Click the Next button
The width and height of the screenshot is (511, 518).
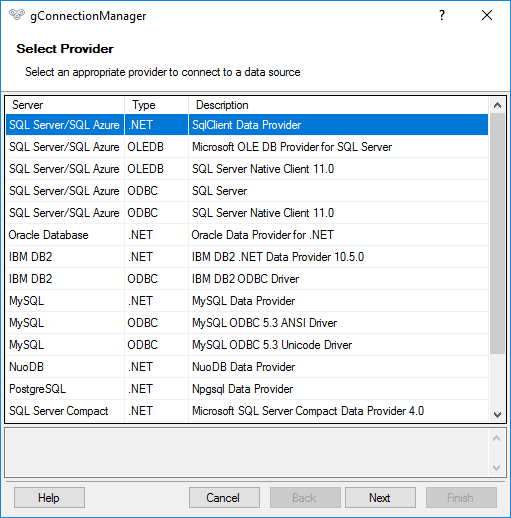point(380,498)
